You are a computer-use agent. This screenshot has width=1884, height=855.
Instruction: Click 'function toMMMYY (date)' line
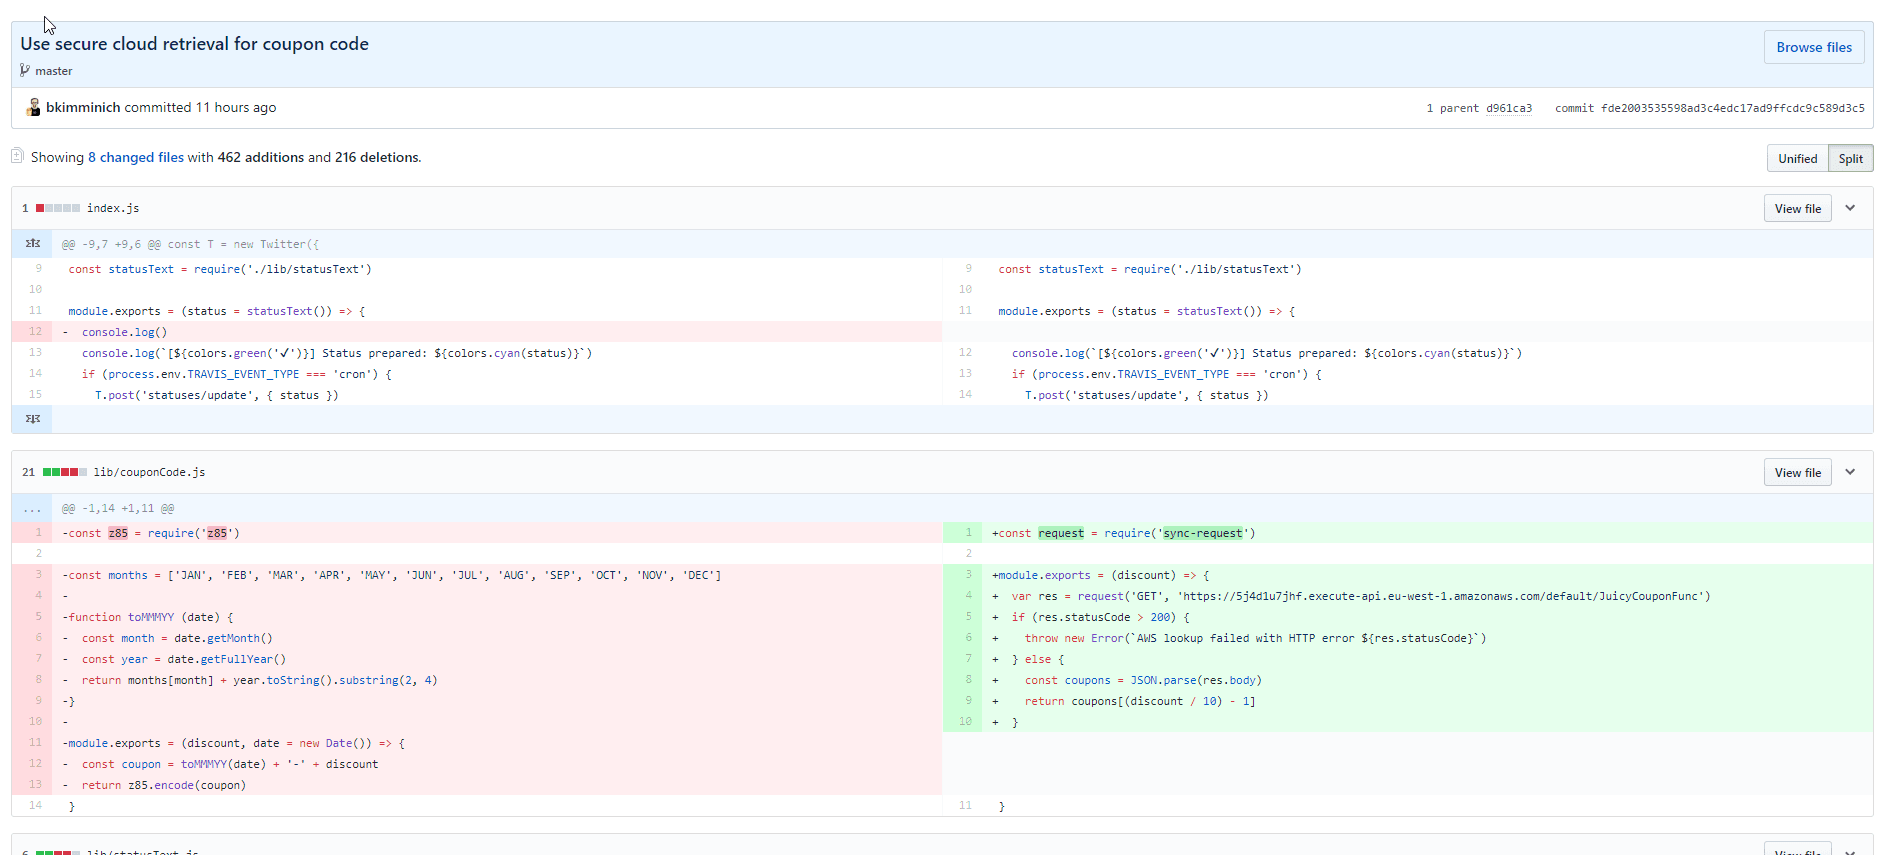coord(497,617)
